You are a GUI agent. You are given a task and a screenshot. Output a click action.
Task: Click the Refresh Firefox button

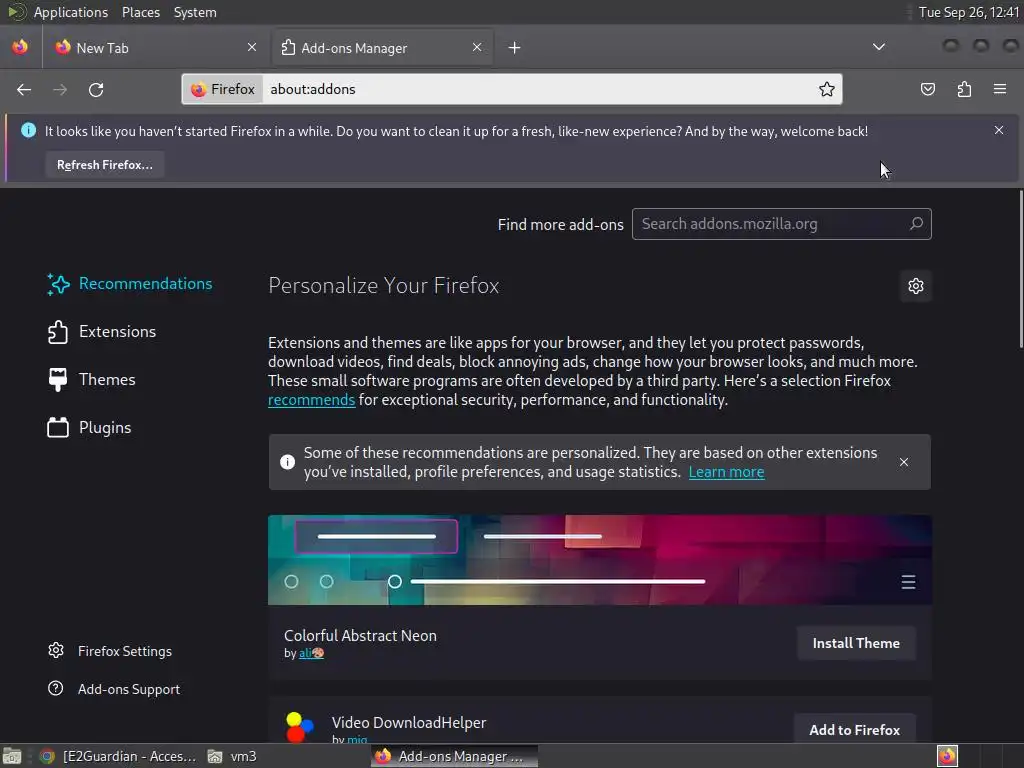coord(104,165)
